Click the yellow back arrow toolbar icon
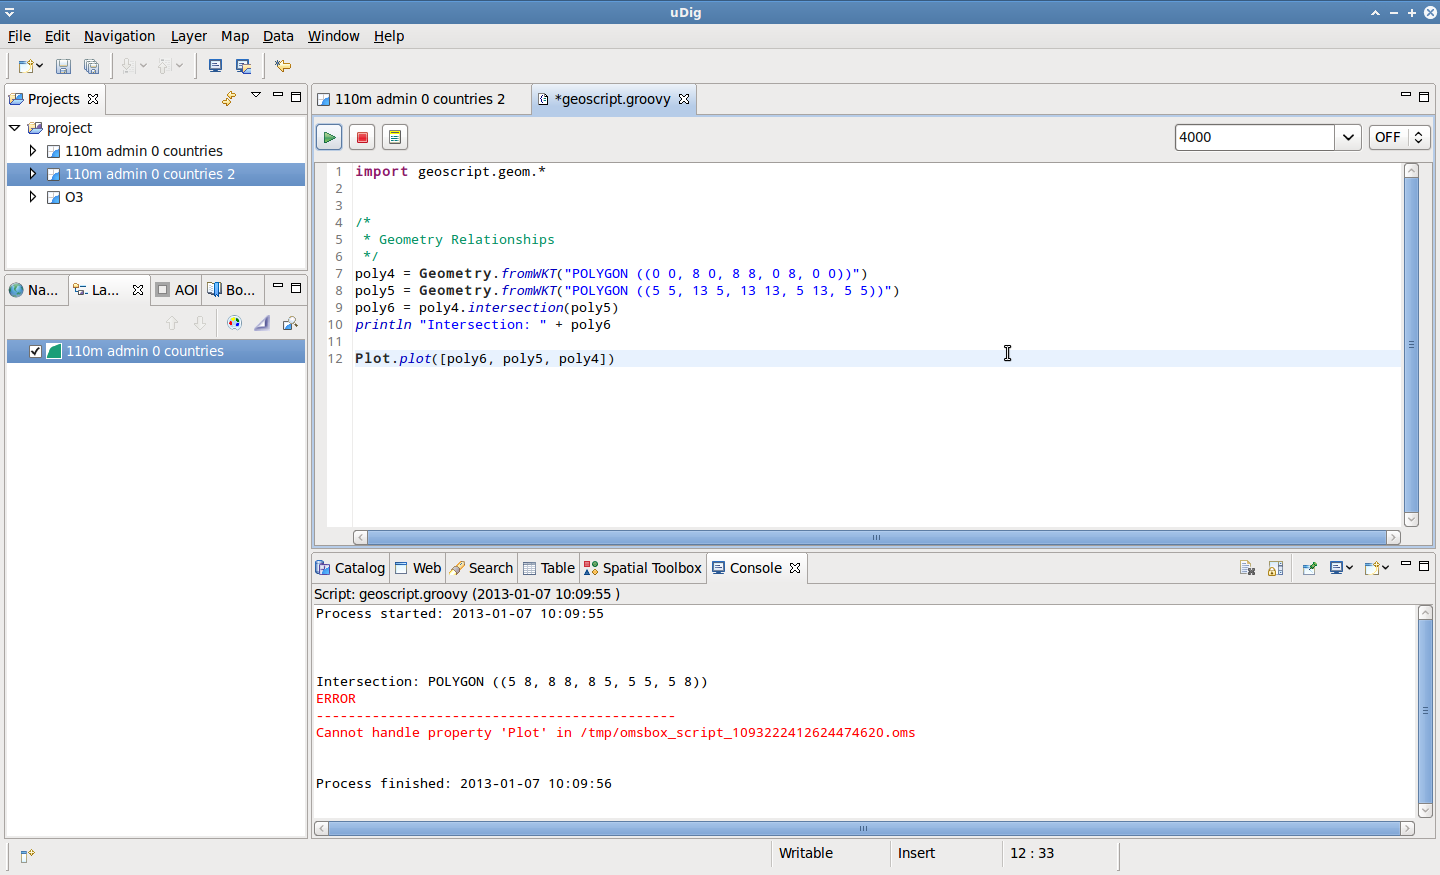Viewport: 1440px width, 875px height. coord(283,66)
